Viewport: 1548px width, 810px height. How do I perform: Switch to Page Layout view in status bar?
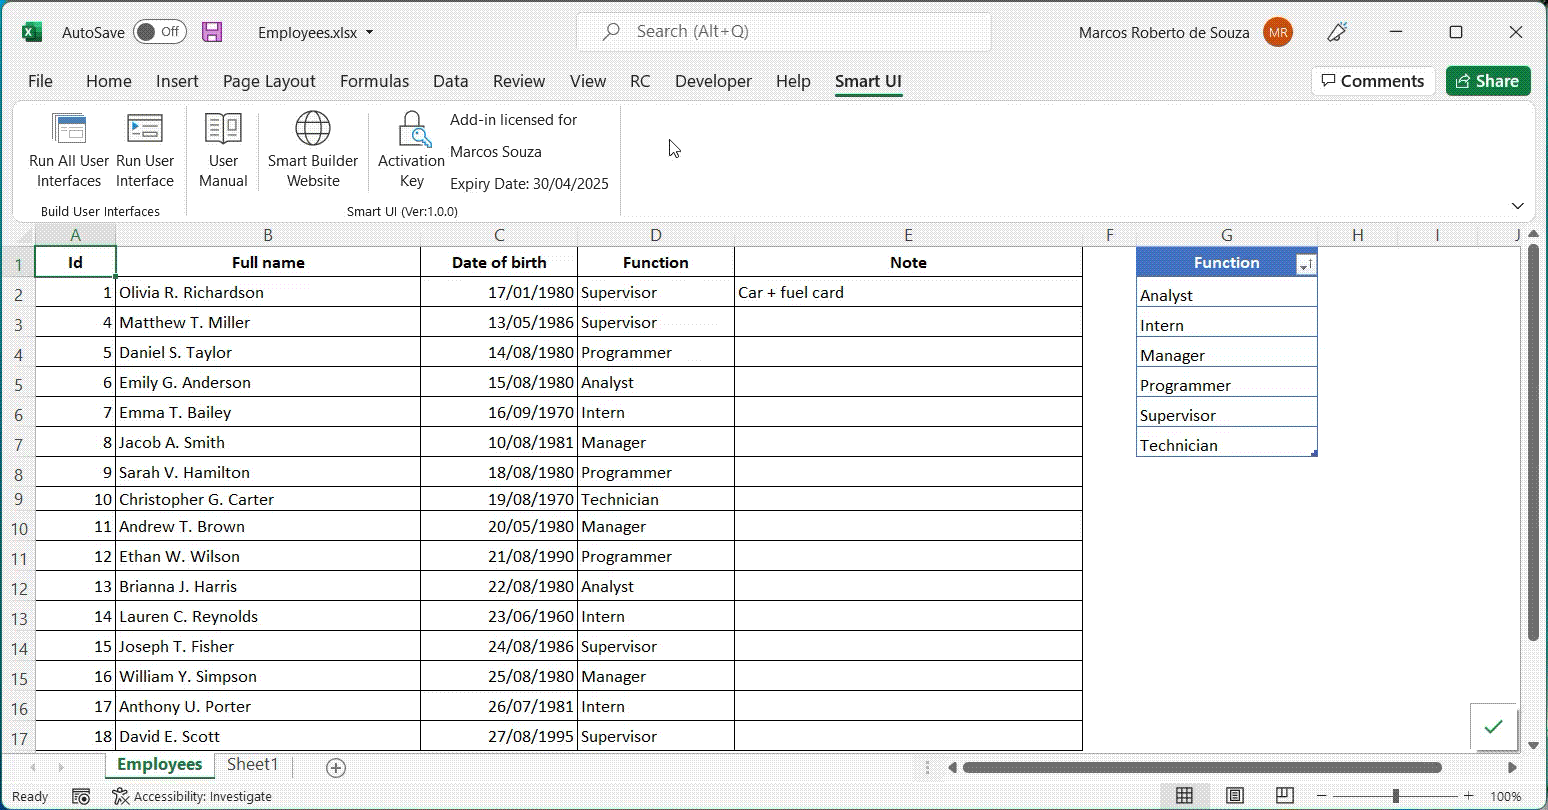pos(1234,796)
